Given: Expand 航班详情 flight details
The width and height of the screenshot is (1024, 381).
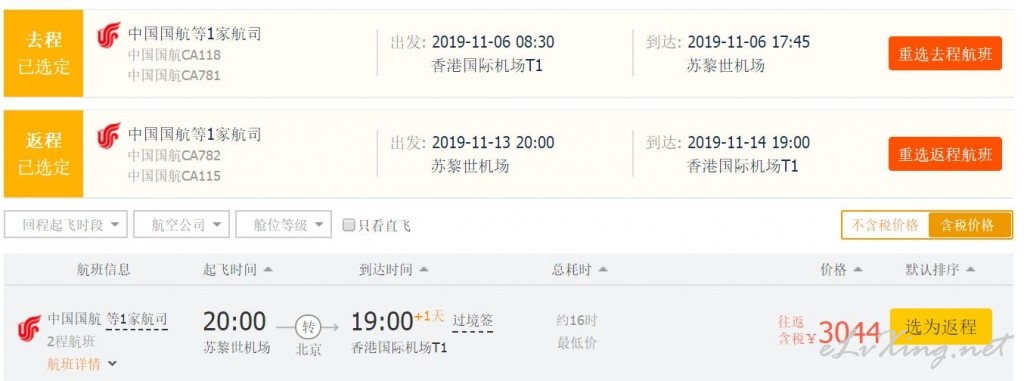Looking at the screenshot, I should click(x=82, y=364).
